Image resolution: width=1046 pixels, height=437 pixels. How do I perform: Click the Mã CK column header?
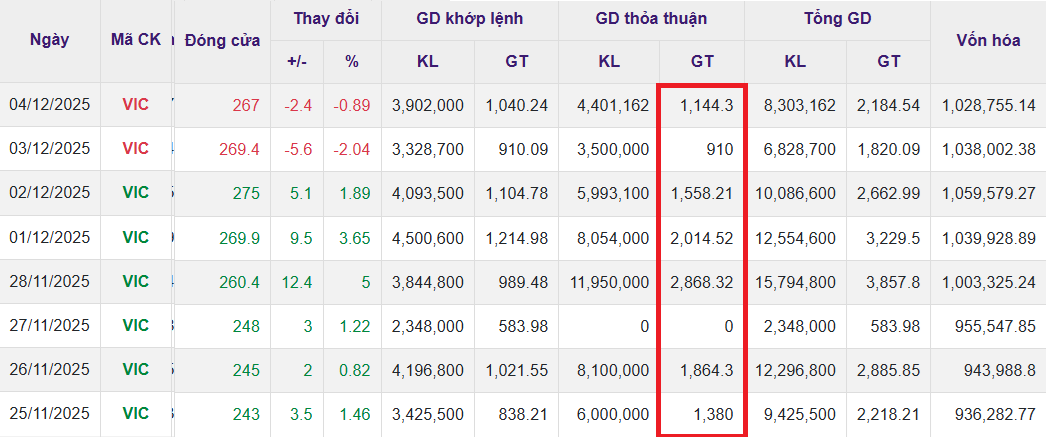point(136,40)
